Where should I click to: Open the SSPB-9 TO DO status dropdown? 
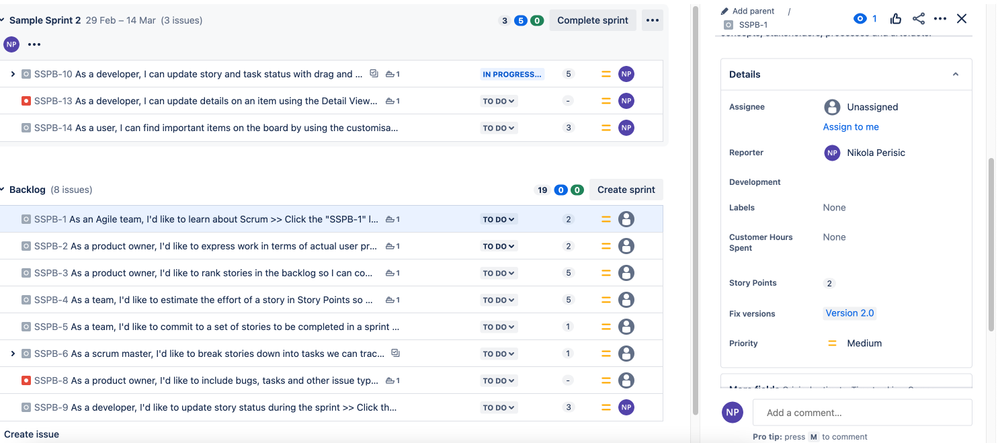pos(499,407)
